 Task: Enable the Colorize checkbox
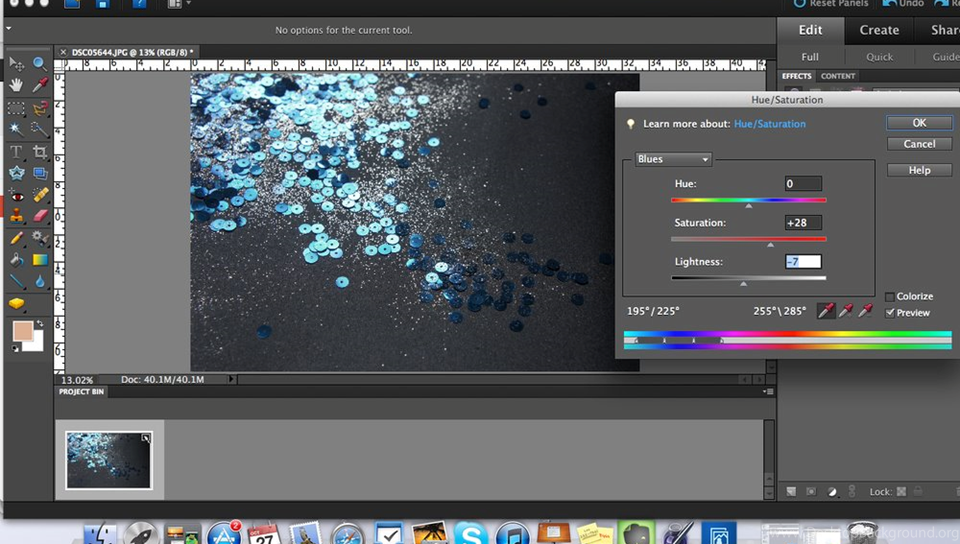[x=890, y=297]
